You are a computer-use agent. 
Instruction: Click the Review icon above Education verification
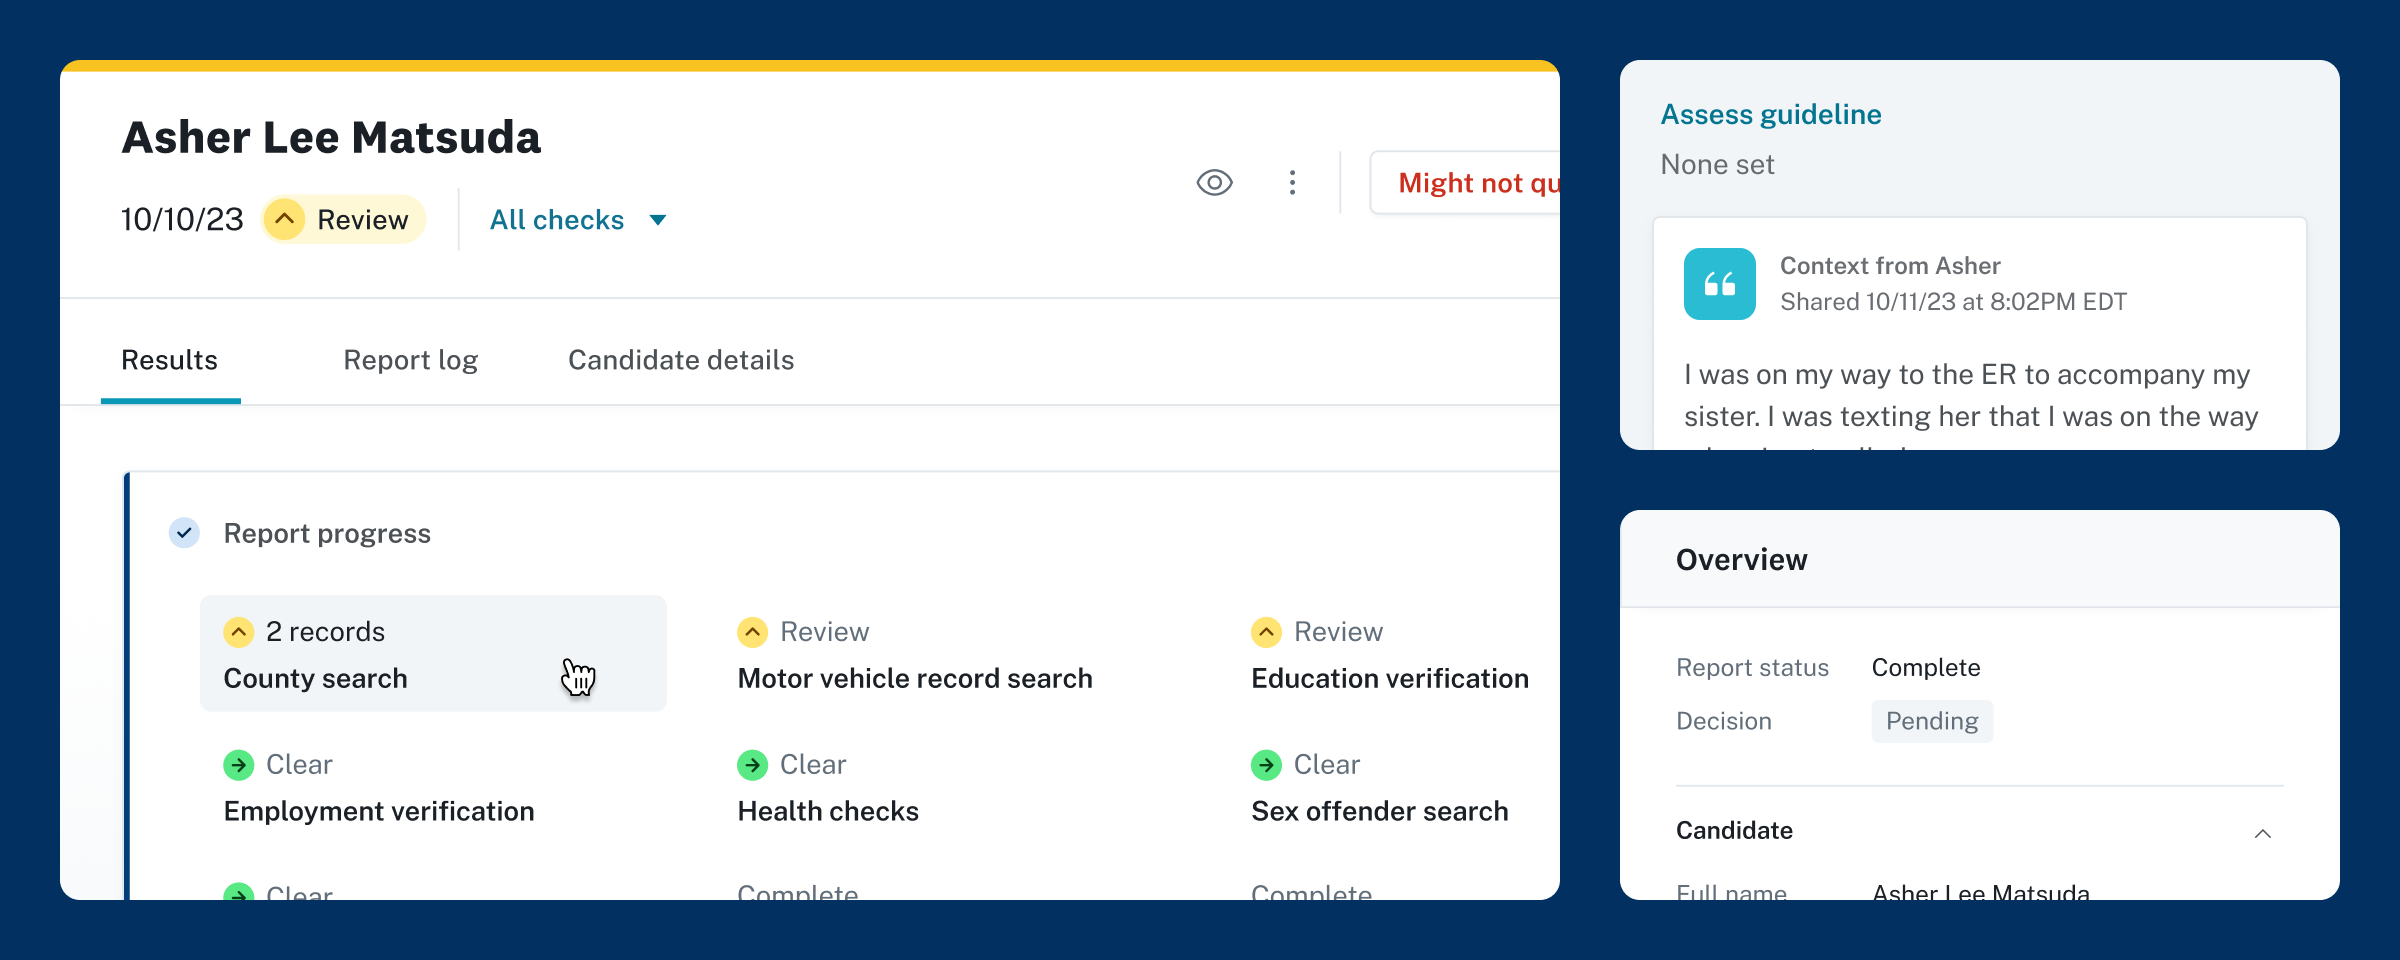tap(1266, 632)
